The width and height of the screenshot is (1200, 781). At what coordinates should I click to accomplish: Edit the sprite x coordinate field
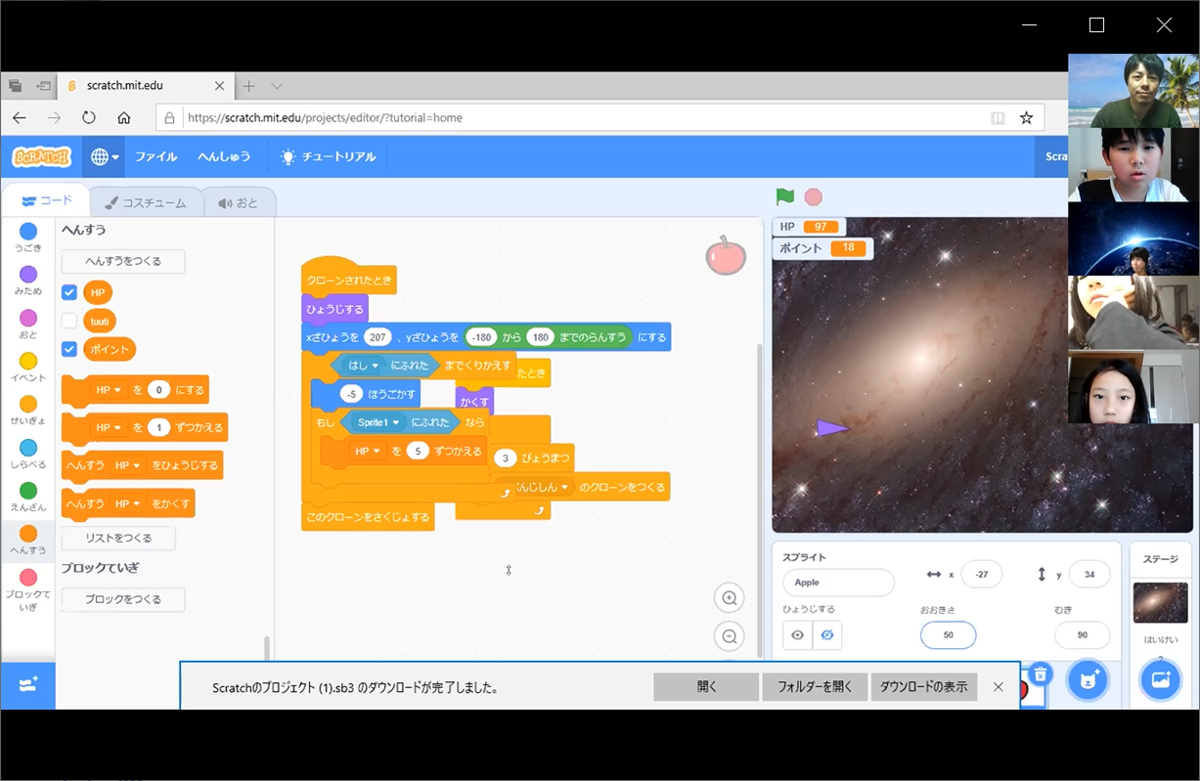pos(982,574)
